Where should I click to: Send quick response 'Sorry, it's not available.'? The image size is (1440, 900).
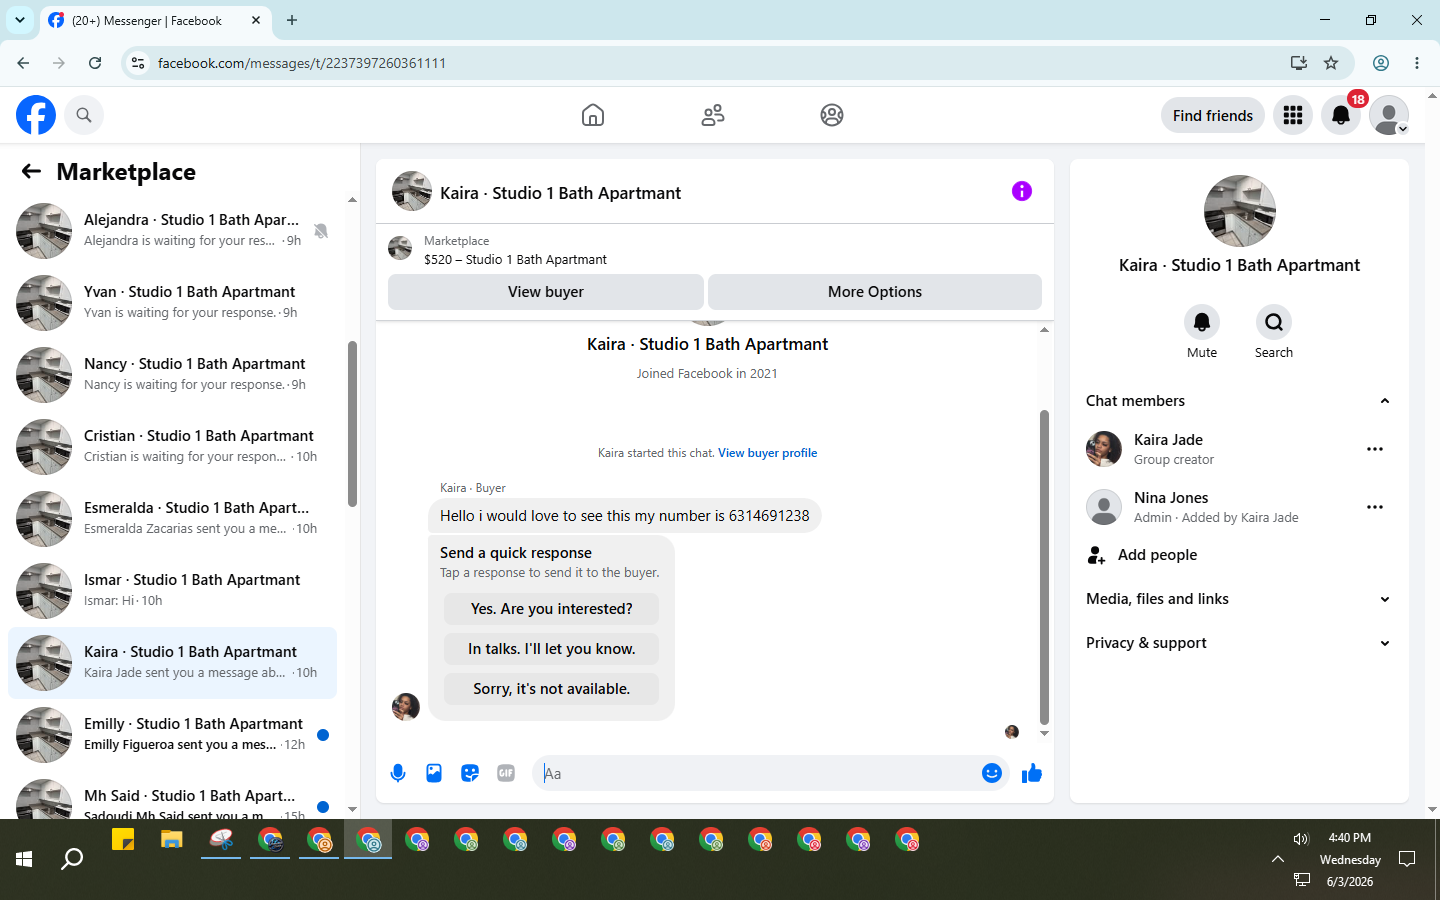pyautogui.click(x=552, y=689)
